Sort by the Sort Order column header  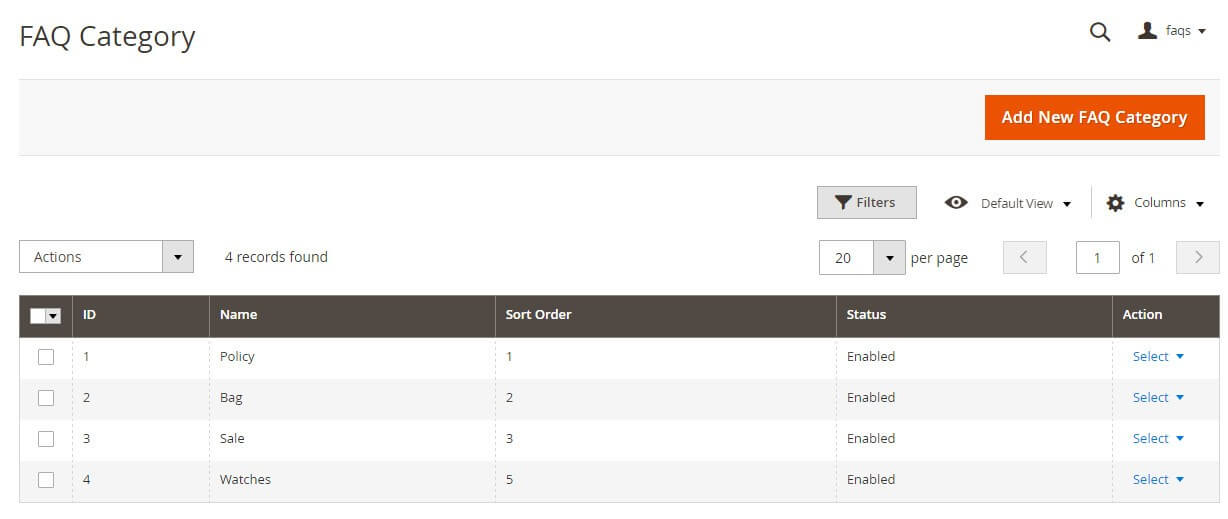[538, 315]
